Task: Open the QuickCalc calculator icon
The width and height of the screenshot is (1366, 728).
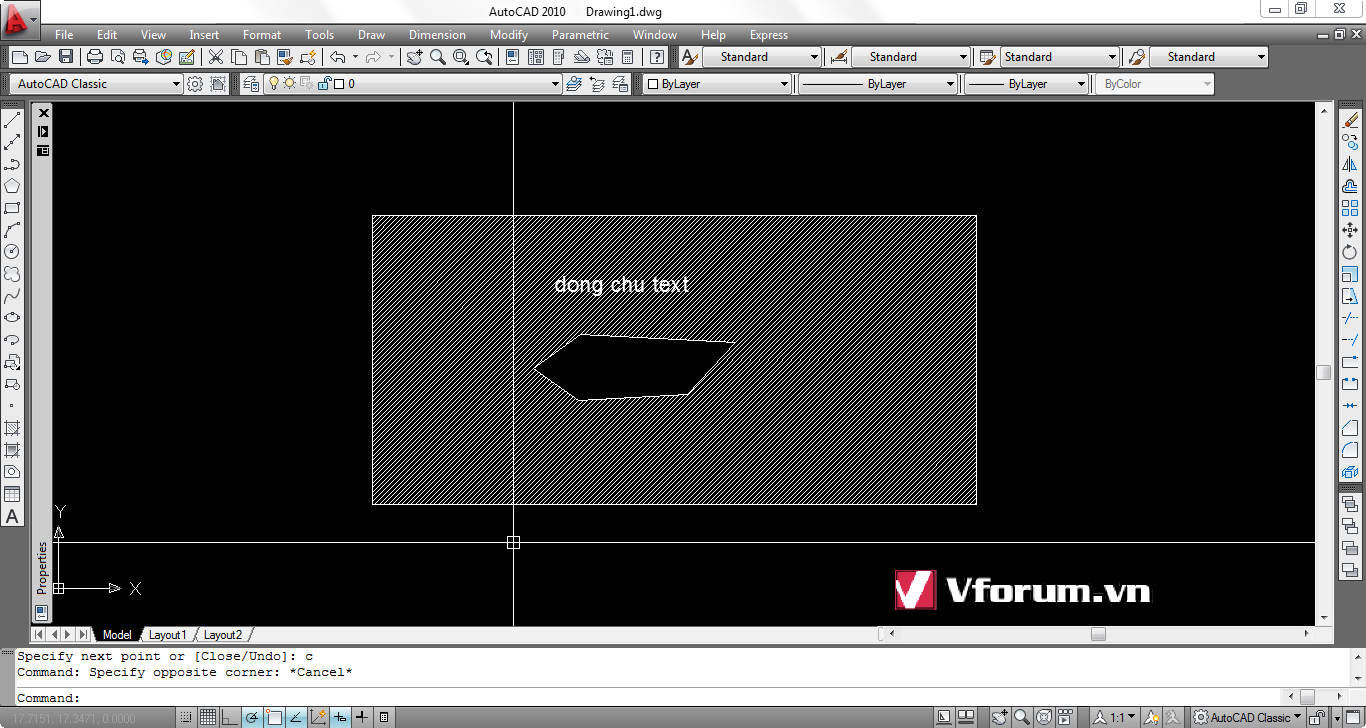Action: (629, 57)
